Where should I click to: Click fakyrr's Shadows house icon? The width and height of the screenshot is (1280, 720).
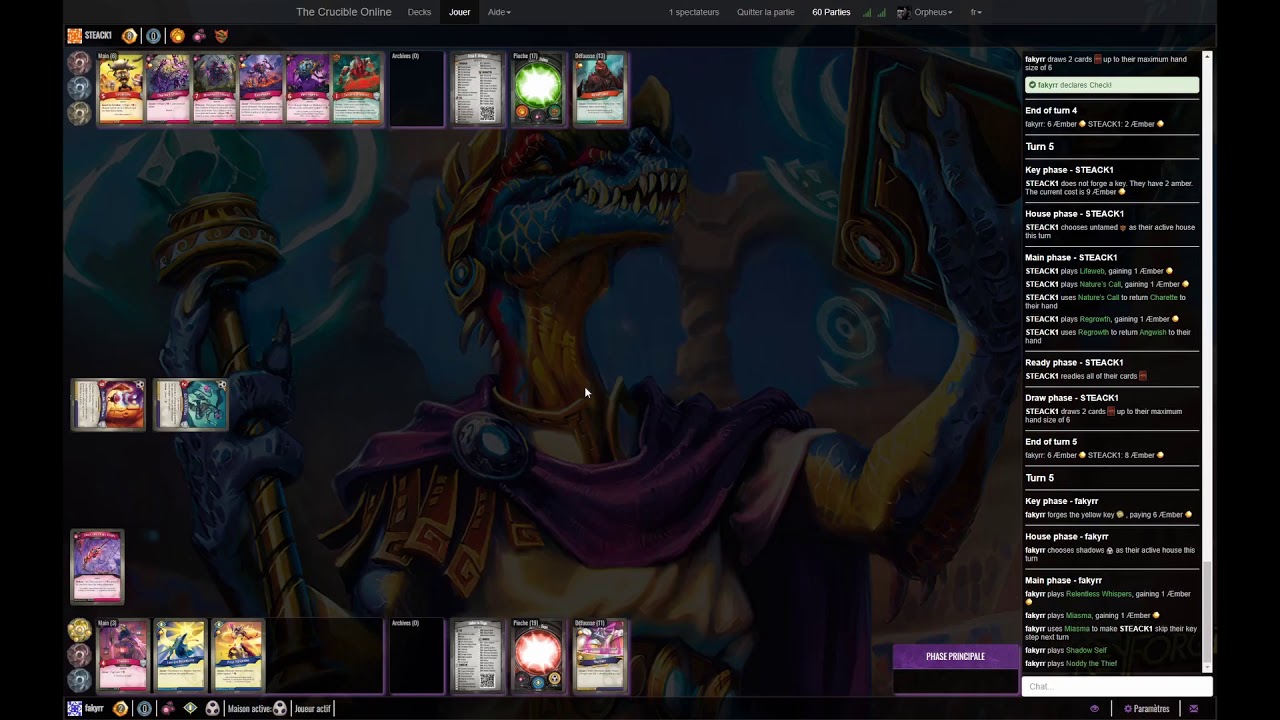tap(212, 708)
